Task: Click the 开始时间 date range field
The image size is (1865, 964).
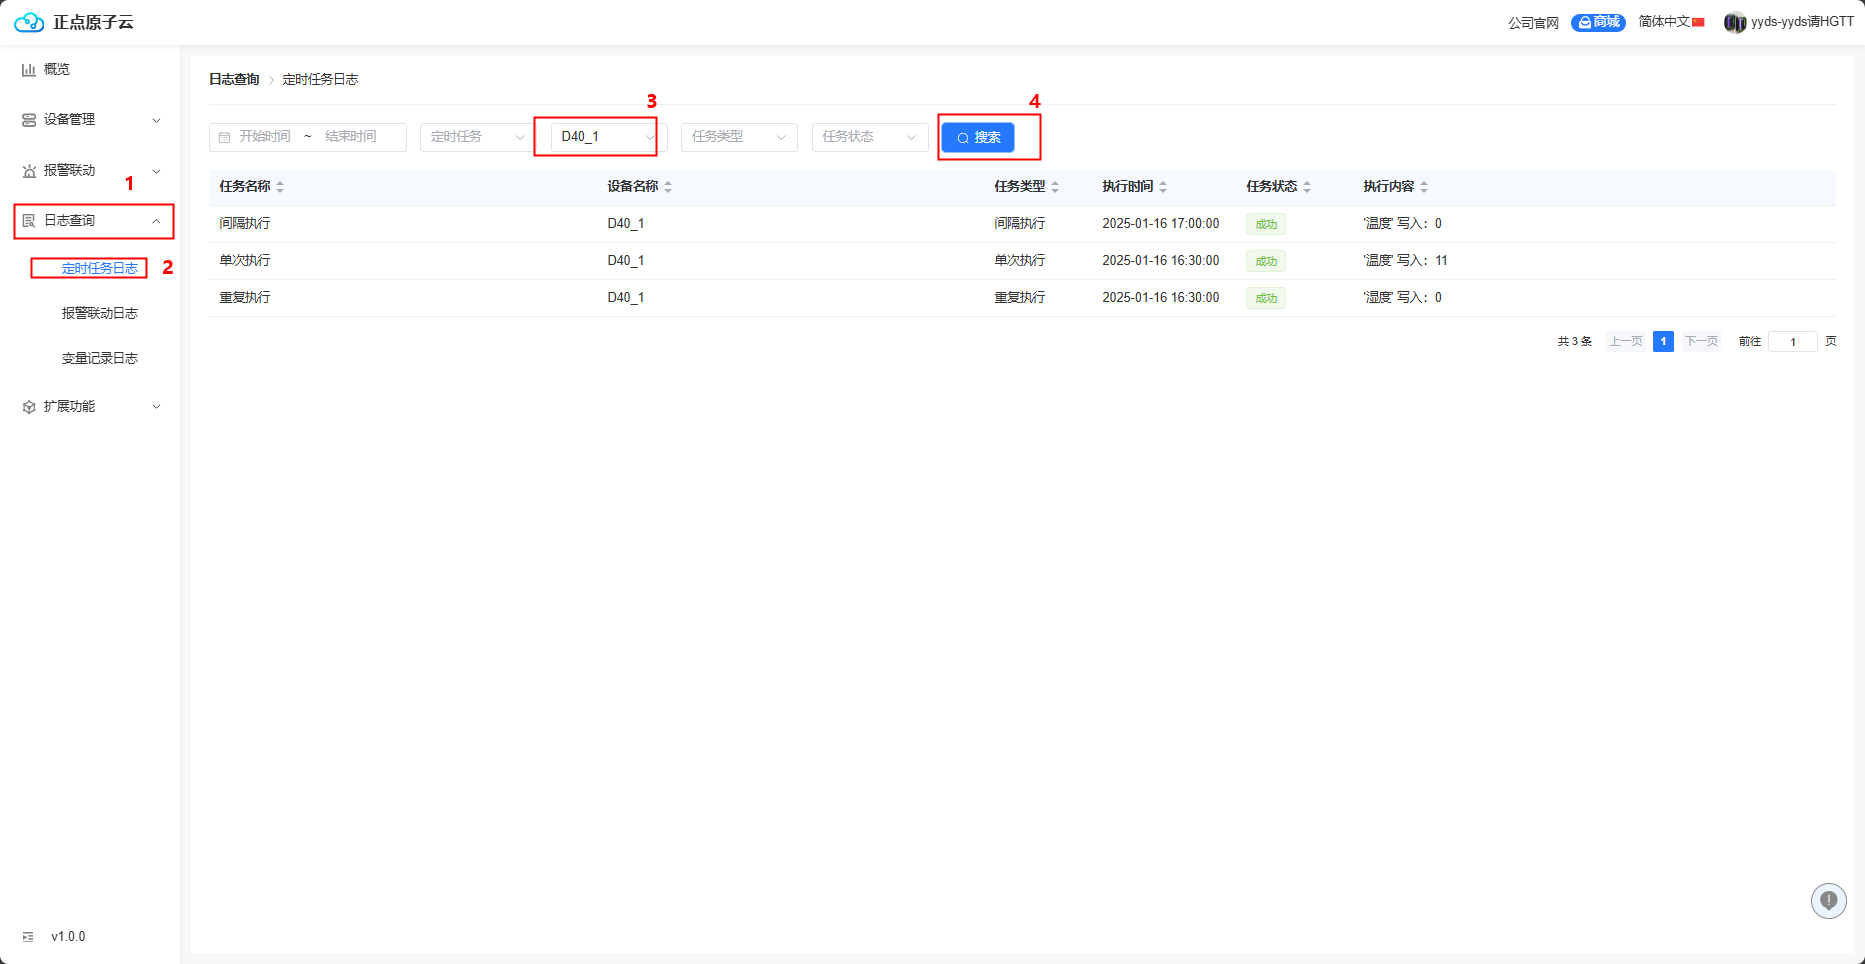Action: point(265,137)
